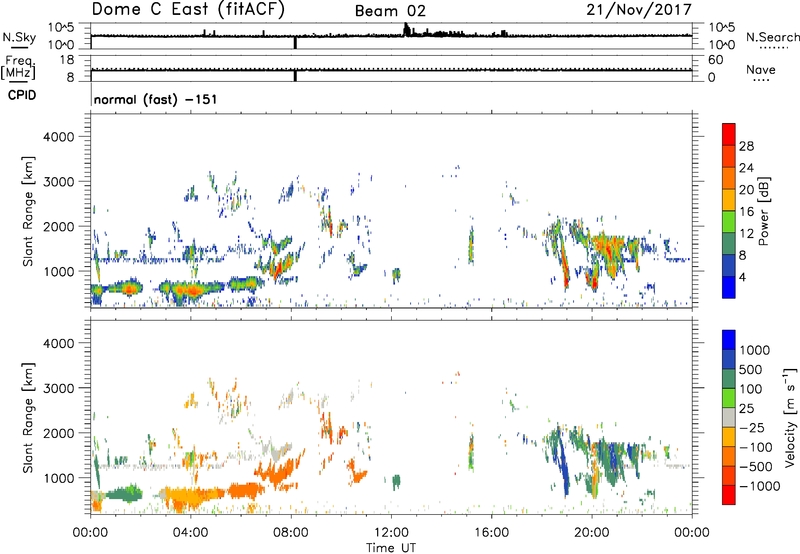Click the 'Dome C East (fitACF)' title
This screenshot has width=800, height=554.
188,10
